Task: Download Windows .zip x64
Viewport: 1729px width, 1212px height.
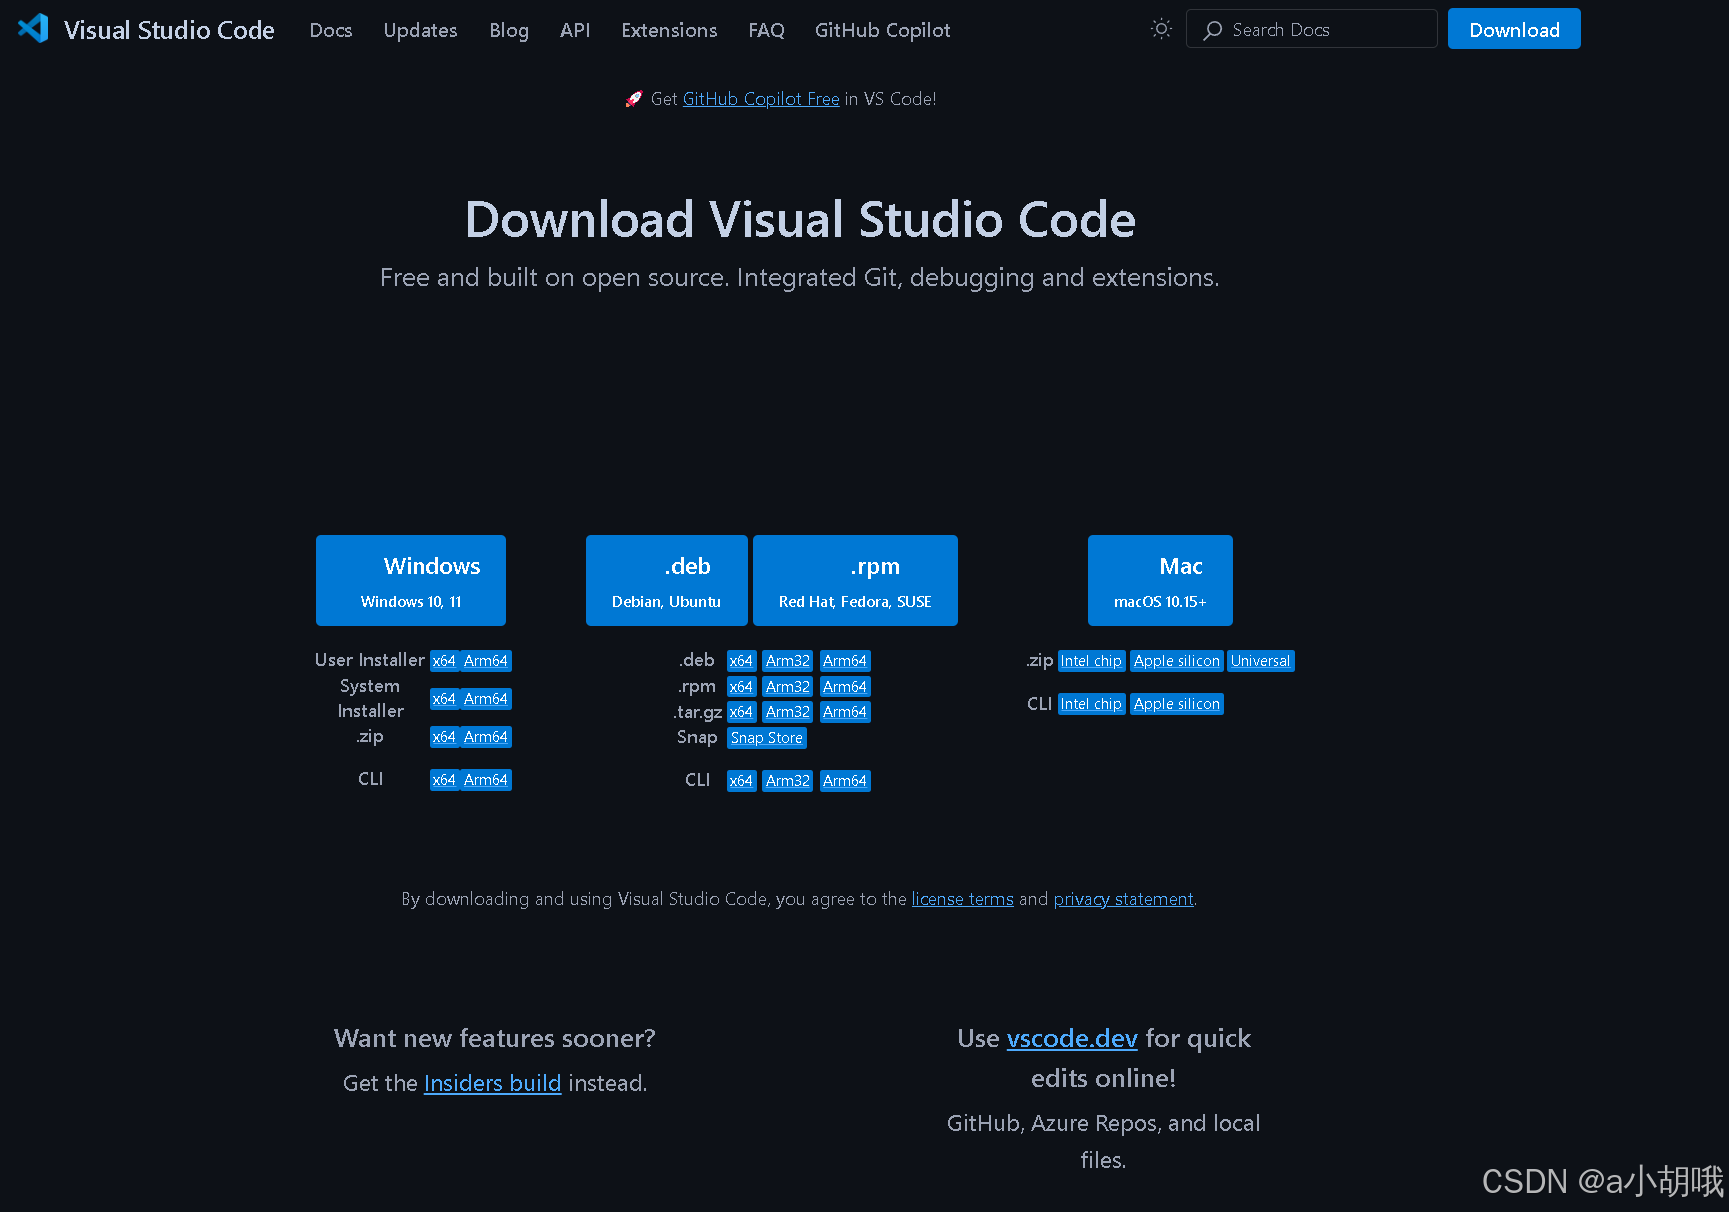Action: [x=444, y=737]
